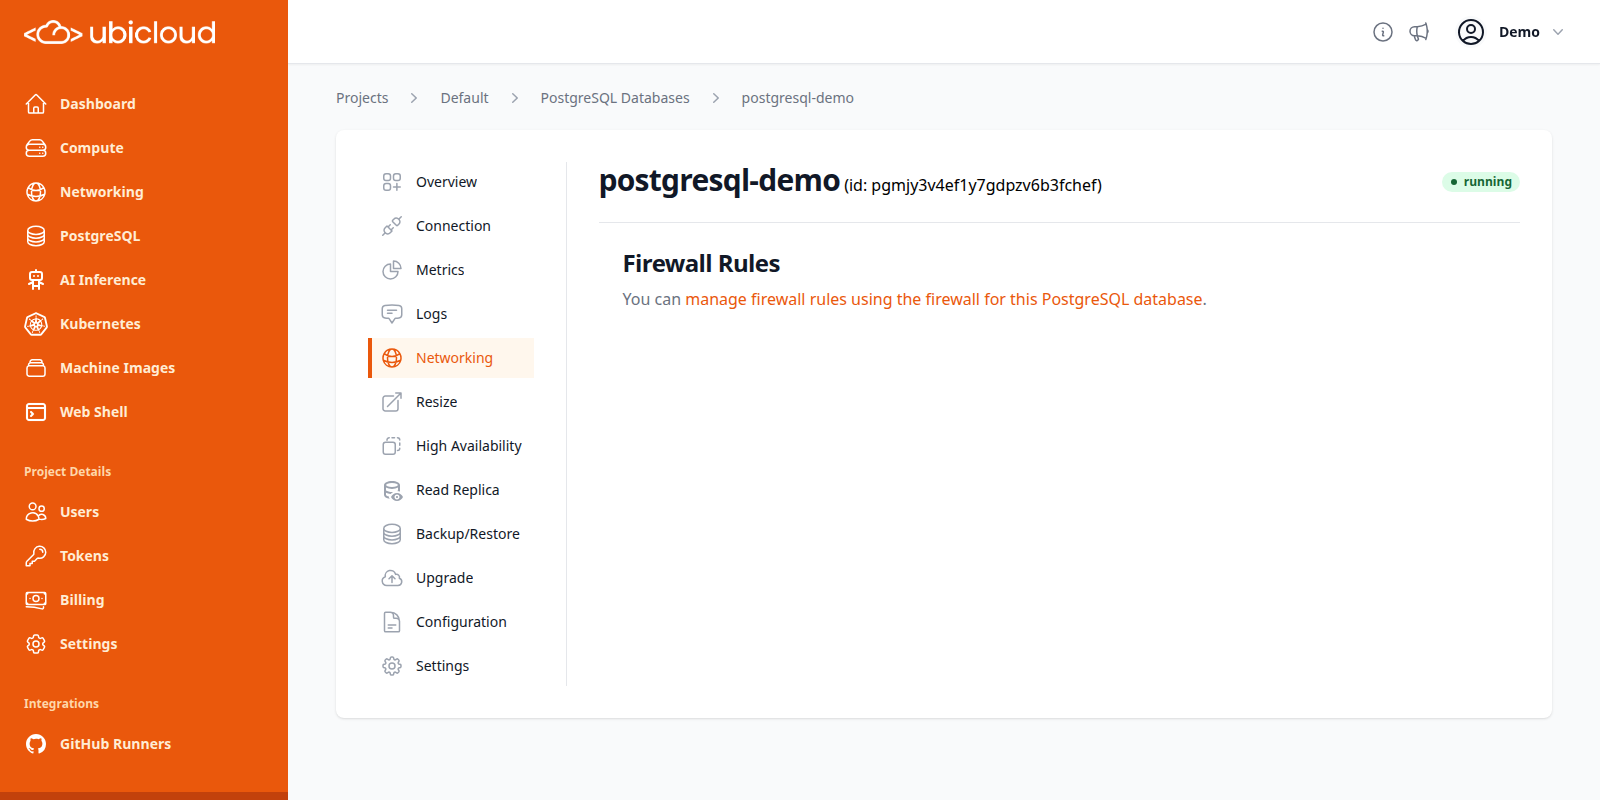The width and height of the screenshot is (1600, 800).
Task: Click the Firewall Rules heading
Action: pyautogui.click(x=701, y=264)
